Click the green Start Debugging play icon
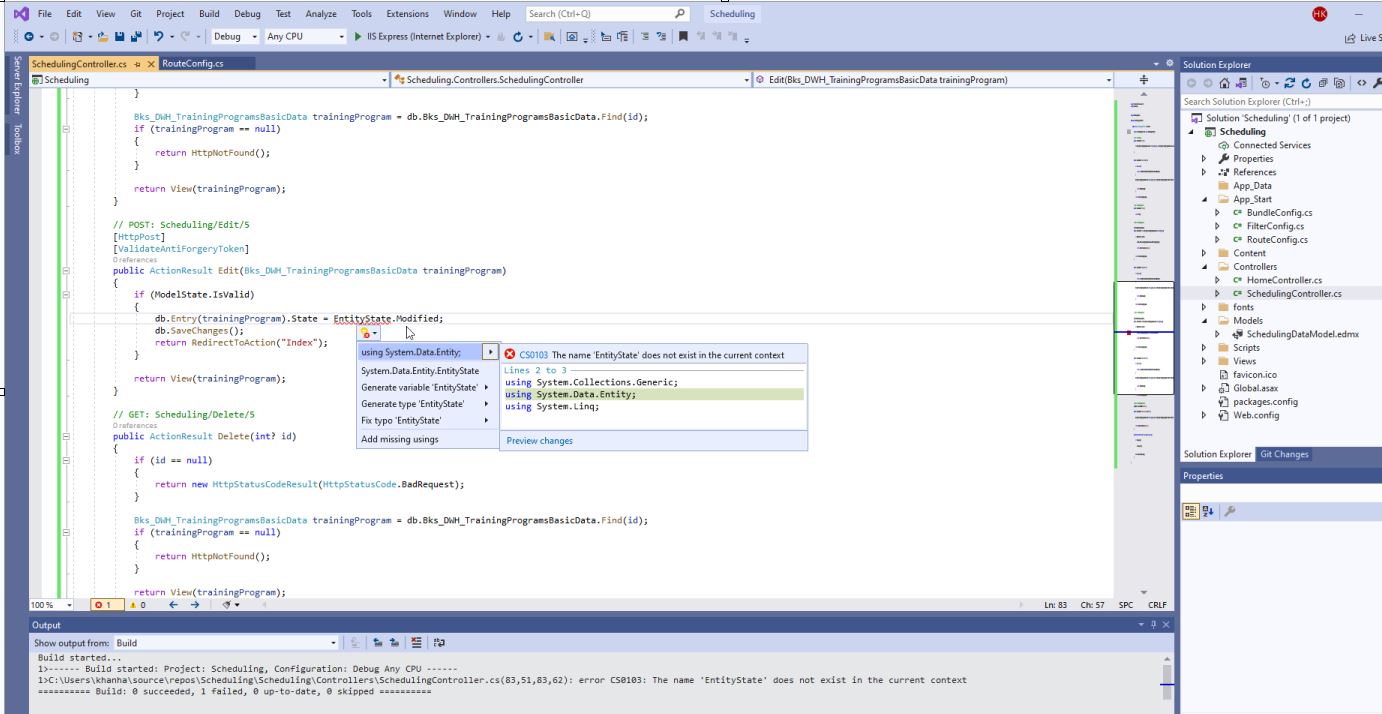The image size is (1382, 714). [358, 36]
